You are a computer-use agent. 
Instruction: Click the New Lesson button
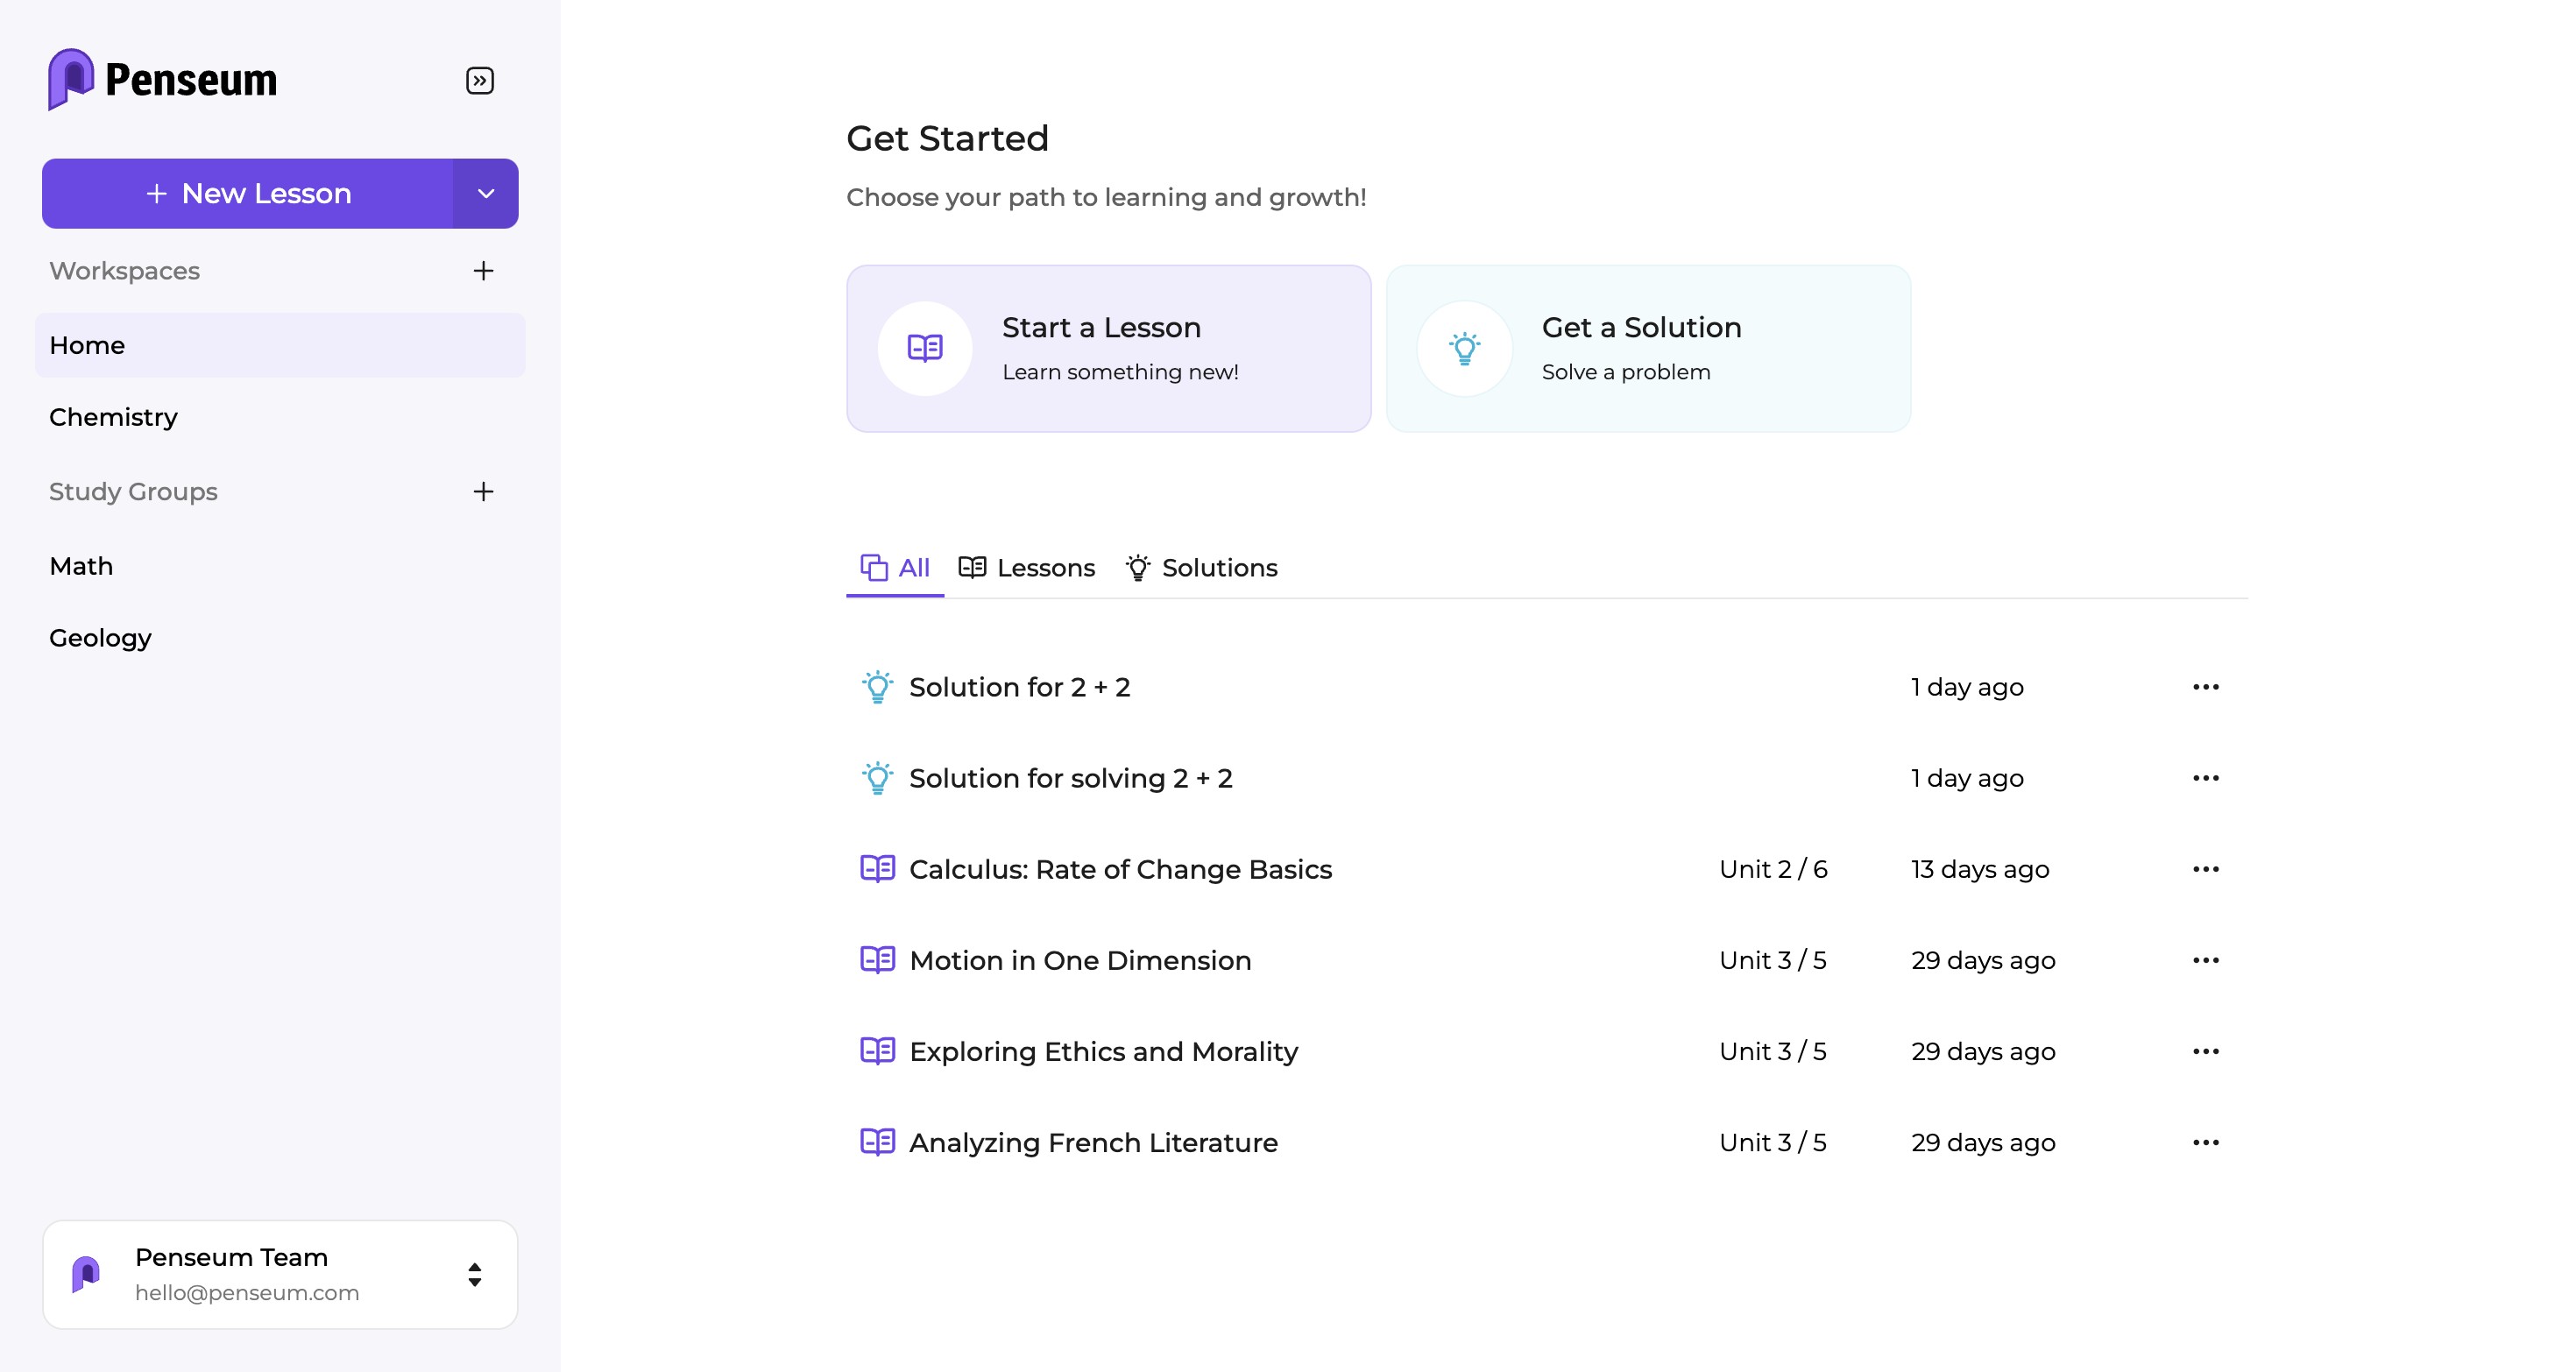[248, 194]
